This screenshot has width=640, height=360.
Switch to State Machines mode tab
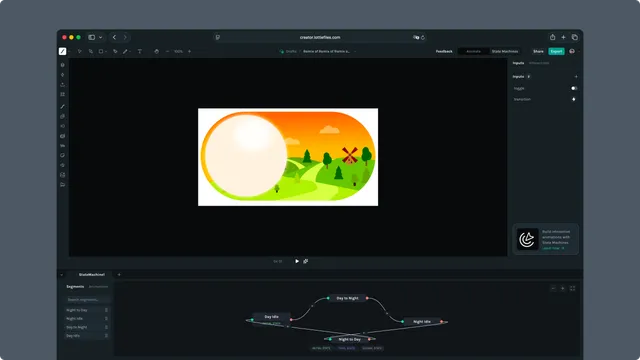click(x=505, y=51)
